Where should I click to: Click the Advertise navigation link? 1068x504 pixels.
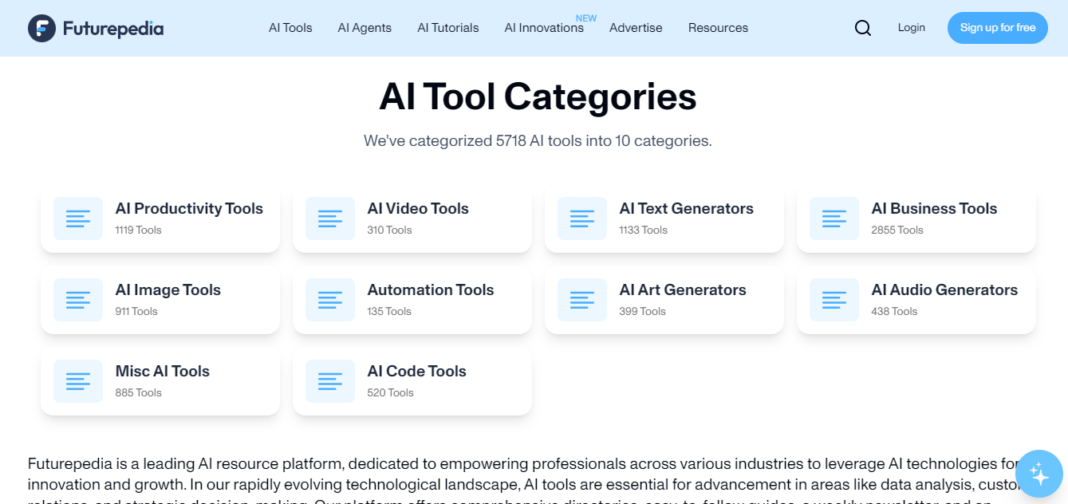coord(636,28)
